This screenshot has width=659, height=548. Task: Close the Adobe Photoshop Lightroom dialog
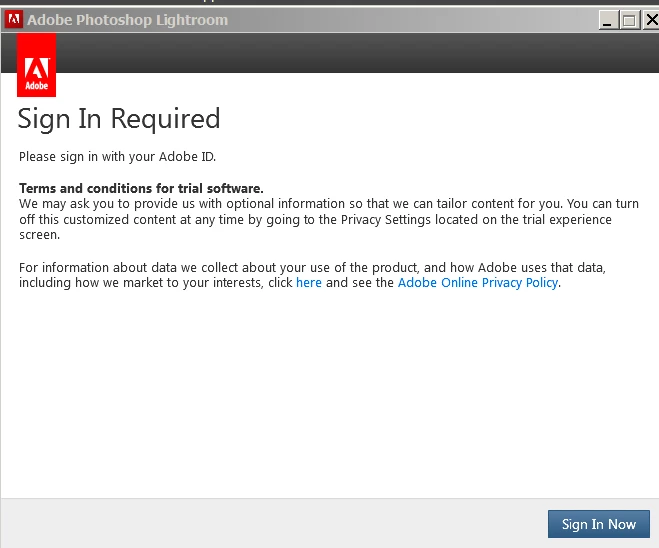(x=651, y=20)
